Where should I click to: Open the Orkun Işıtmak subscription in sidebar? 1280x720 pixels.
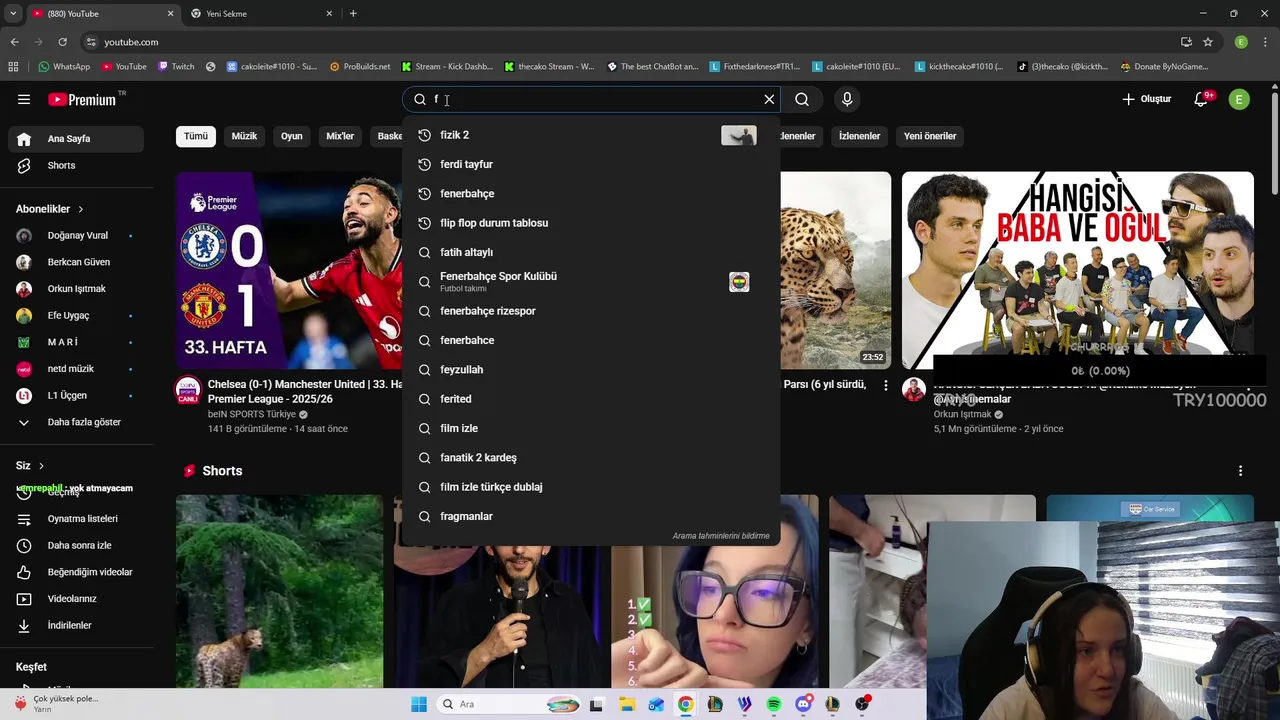pos(76,289)
